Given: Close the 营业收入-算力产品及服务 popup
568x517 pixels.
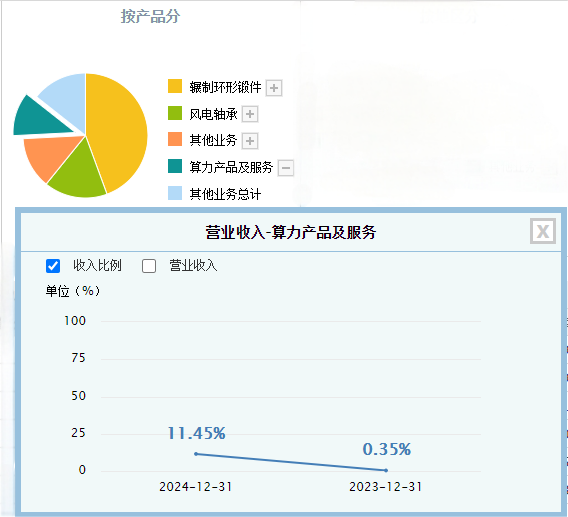Looking at the screenshot, I should pos(543,231).
